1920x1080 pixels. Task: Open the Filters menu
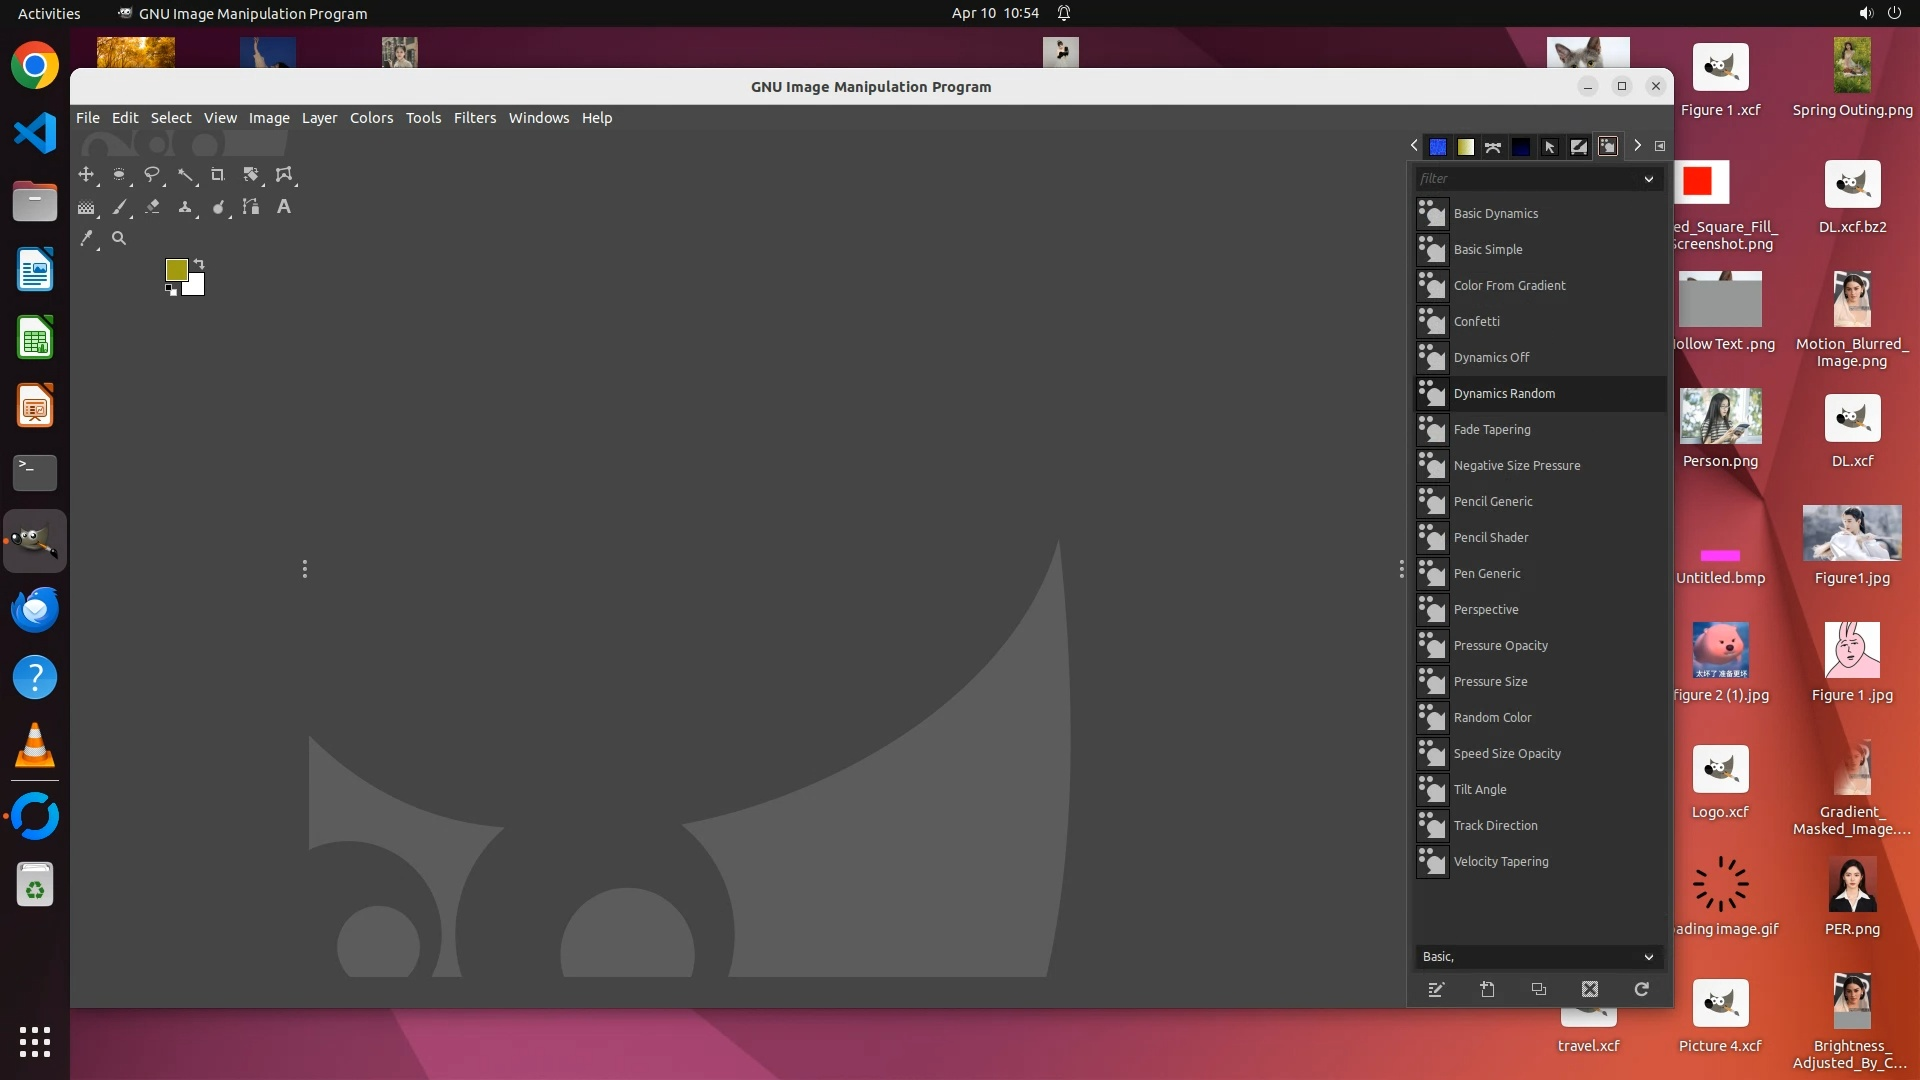coord(474,118)
